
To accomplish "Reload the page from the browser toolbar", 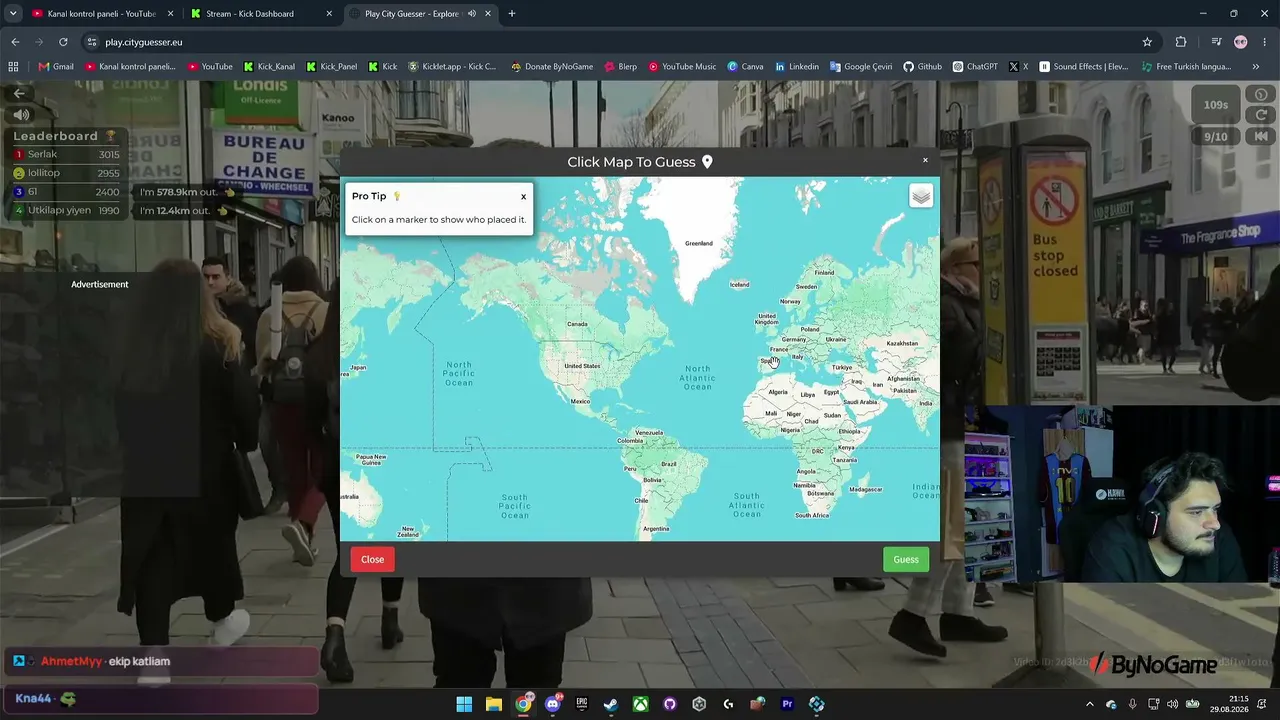I will pyautogui.click(x=63, y=42).
